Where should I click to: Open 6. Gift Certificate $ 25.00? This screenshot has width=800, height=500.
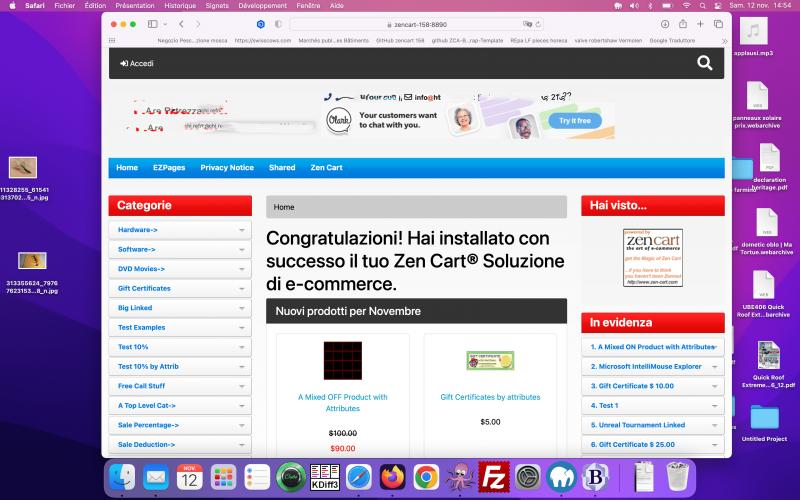click(x=653, y=444)
